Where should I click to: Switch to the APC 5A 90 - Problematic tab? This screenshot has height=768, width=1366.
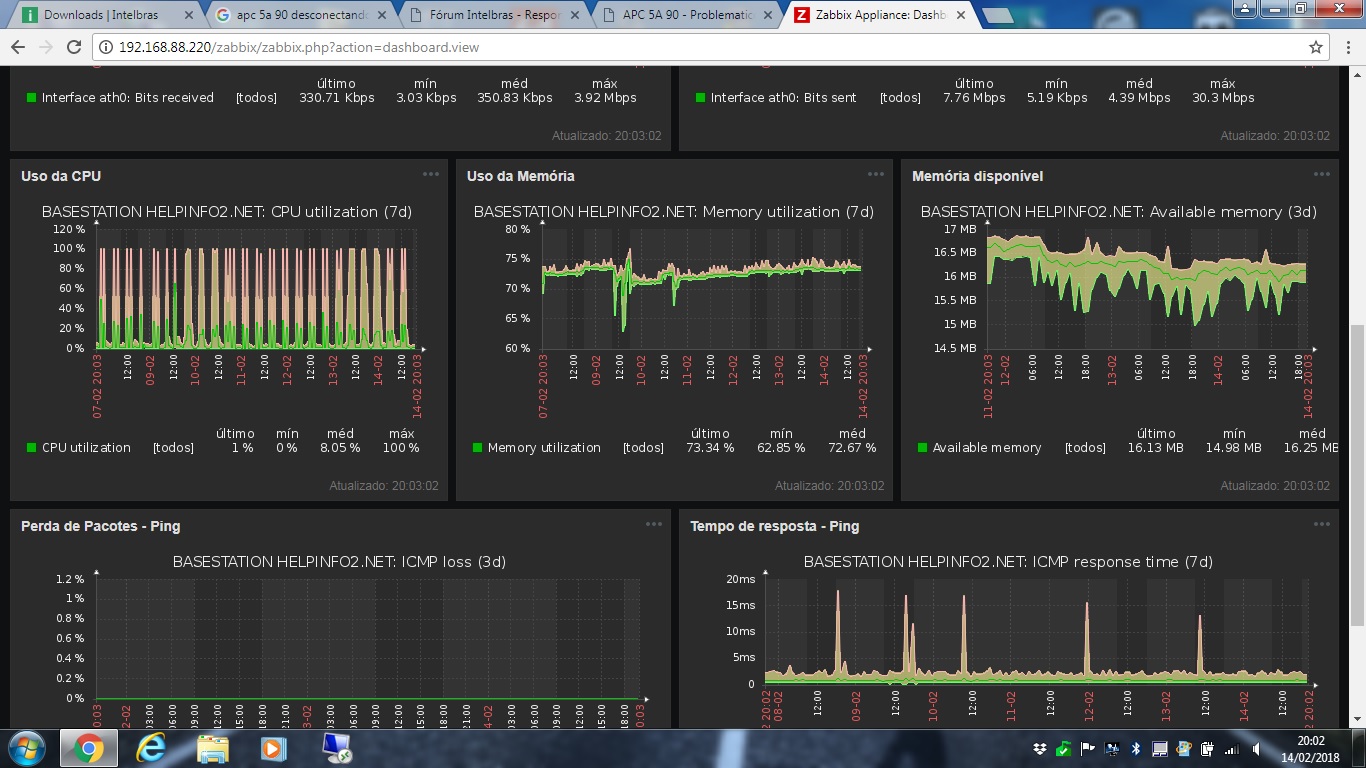click(x=686, y=15)
